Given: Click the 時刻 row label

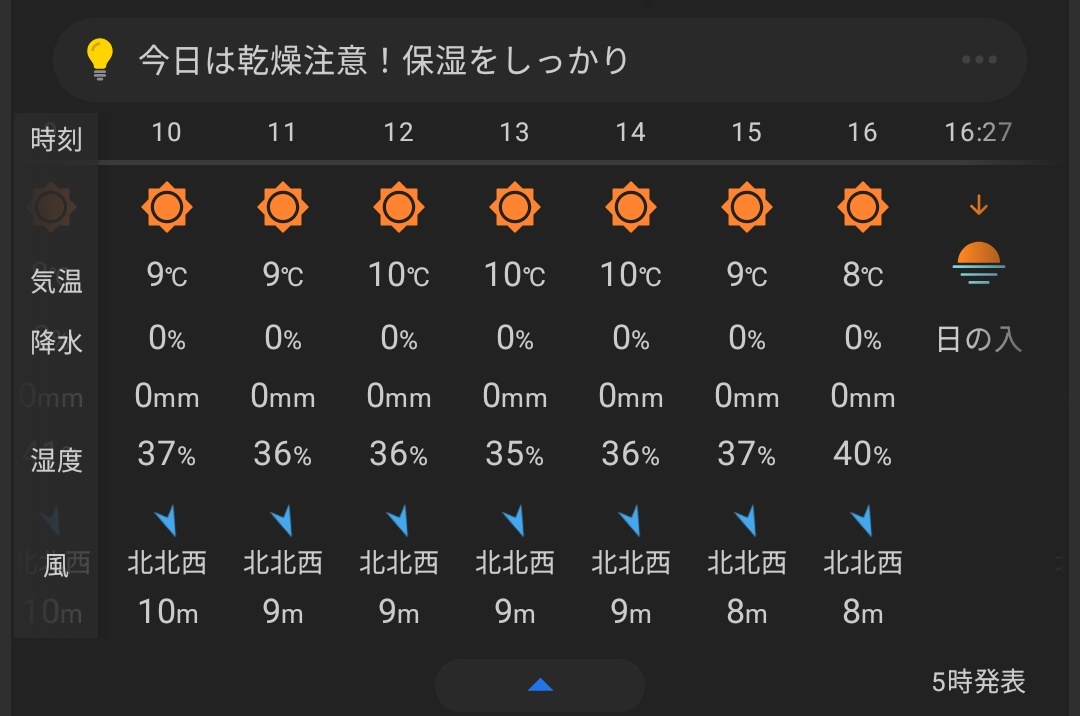Looking at the screenshot, I should (x=56, y=140).
